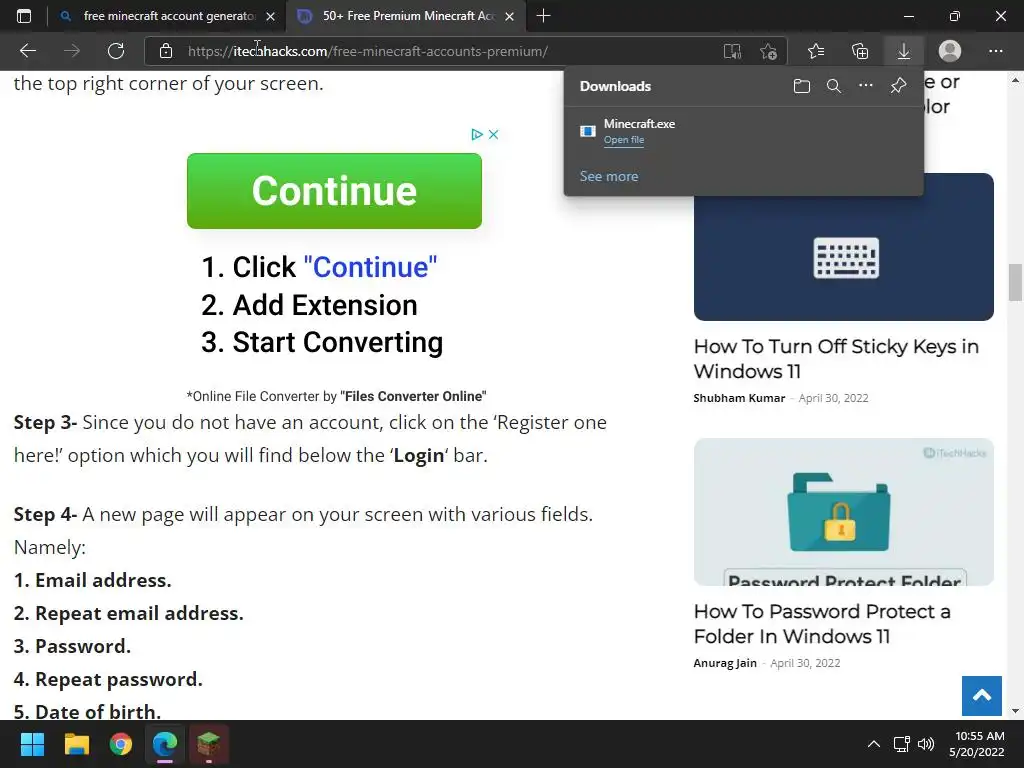This screenshot has height=768, width=1024.
Task: Open File Explorer from taskbar
Action: click(76, 744)
